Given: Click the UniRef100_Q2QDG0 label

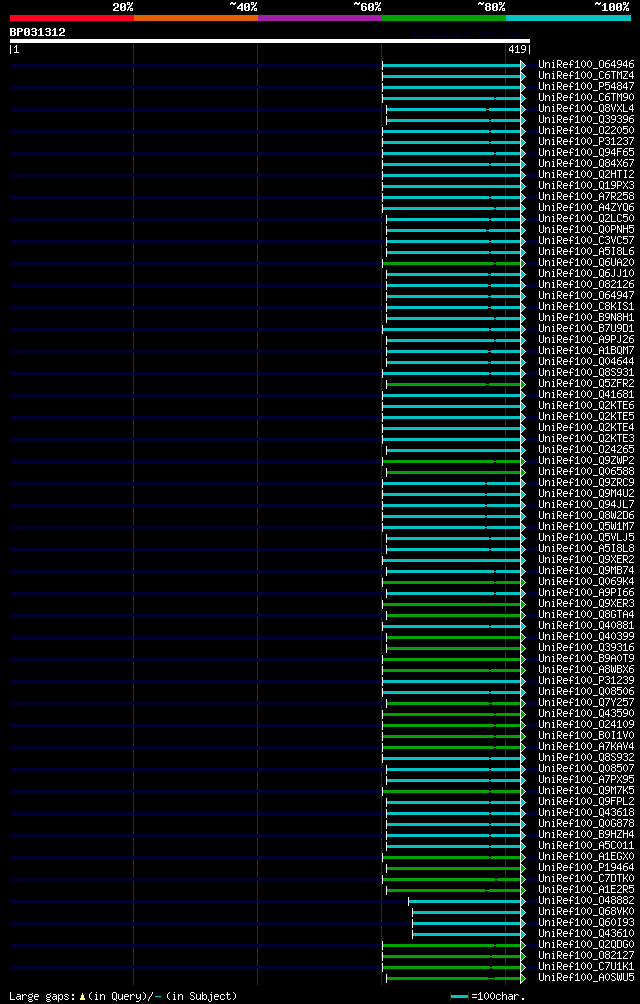Looking at the screenshot, I should pos(586,945).
